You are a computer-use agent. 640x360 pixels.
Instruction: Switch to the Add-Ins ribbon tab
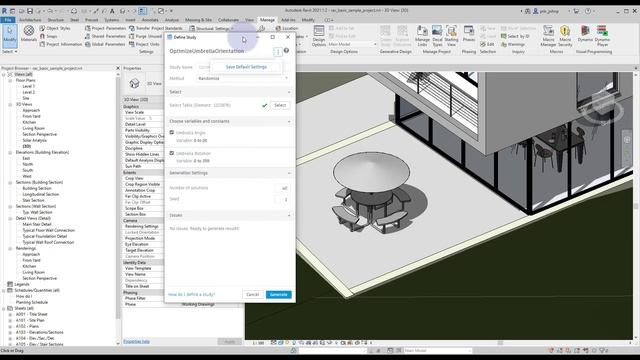tap(288, 20)
